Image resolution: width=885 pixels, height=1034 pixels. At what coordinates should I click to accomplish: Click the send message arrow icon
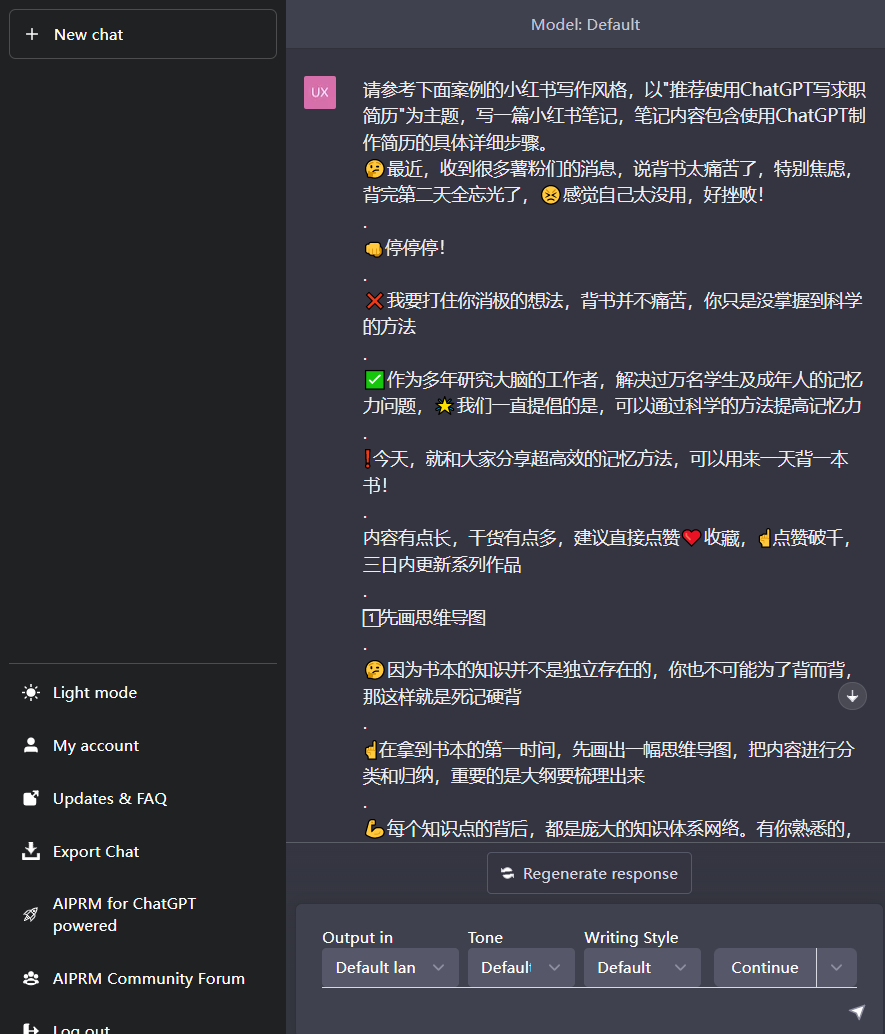(x=857, y=1011)
